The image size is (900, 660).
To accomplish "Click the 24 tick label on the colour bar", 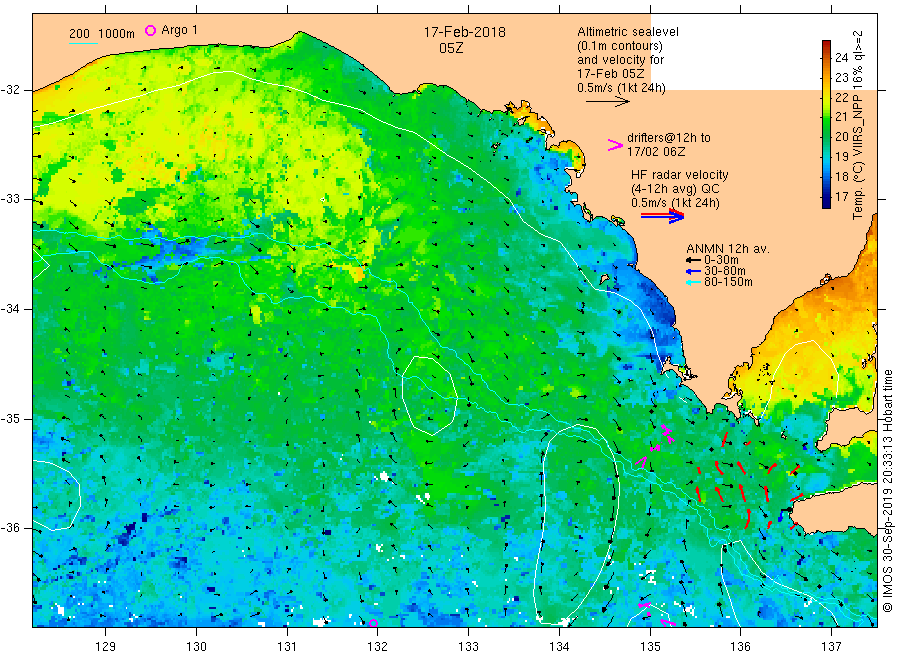I will (x=841, y=57).
